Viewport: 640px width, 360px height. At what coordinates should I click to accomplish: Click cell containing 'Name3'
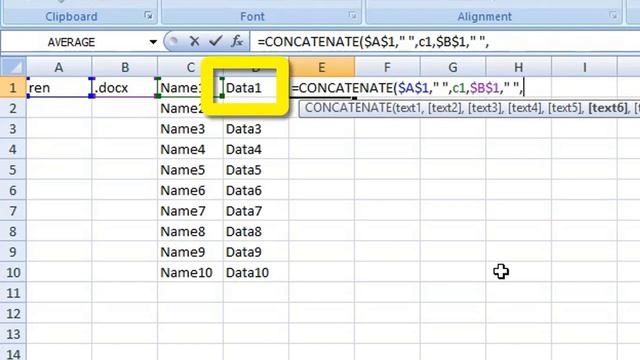coord(190,129)
